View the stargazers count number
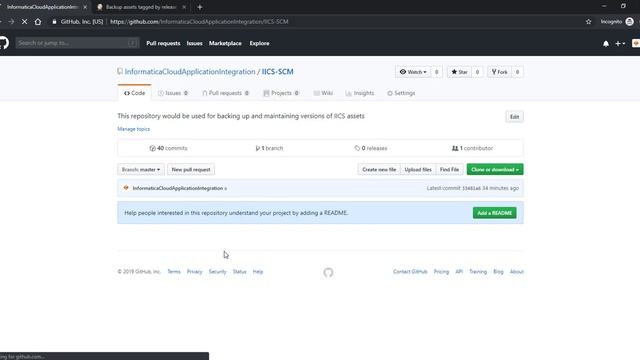 pyautogui.click(x=477, y=72)
